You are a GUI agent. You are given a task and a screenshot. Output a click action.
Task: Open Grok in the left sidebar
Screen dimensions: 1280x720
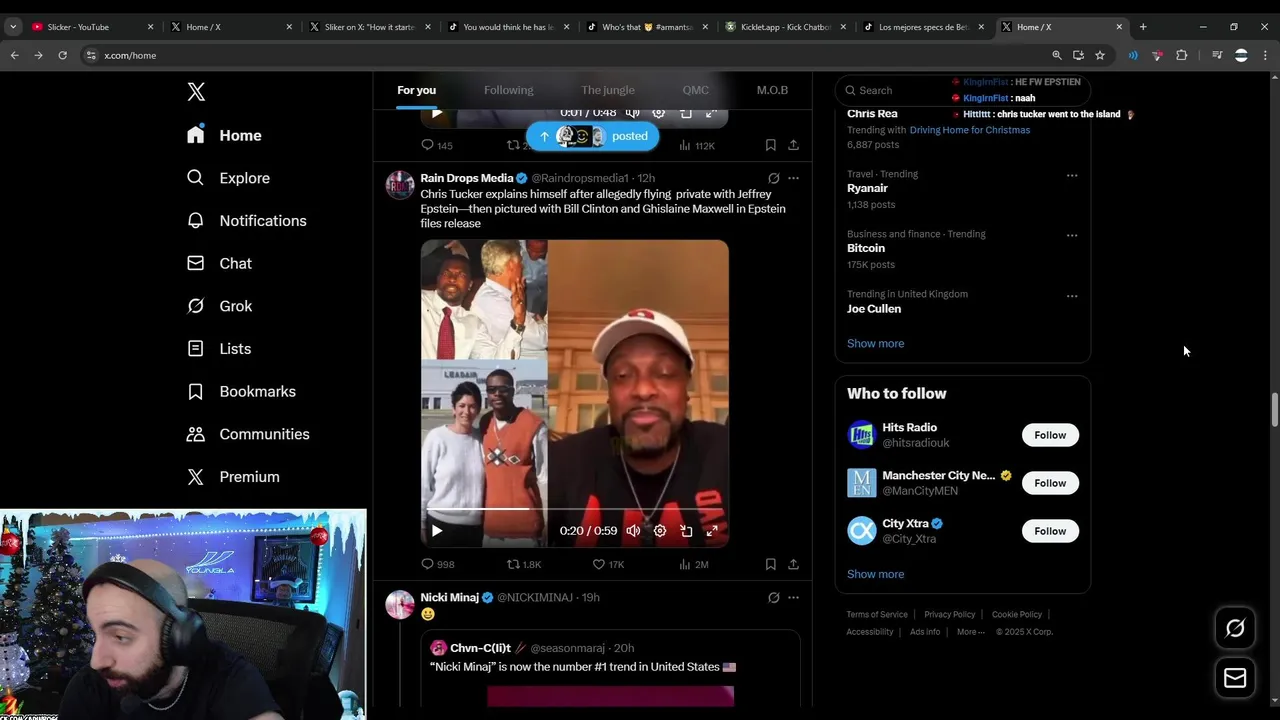[x=220, y=306]
